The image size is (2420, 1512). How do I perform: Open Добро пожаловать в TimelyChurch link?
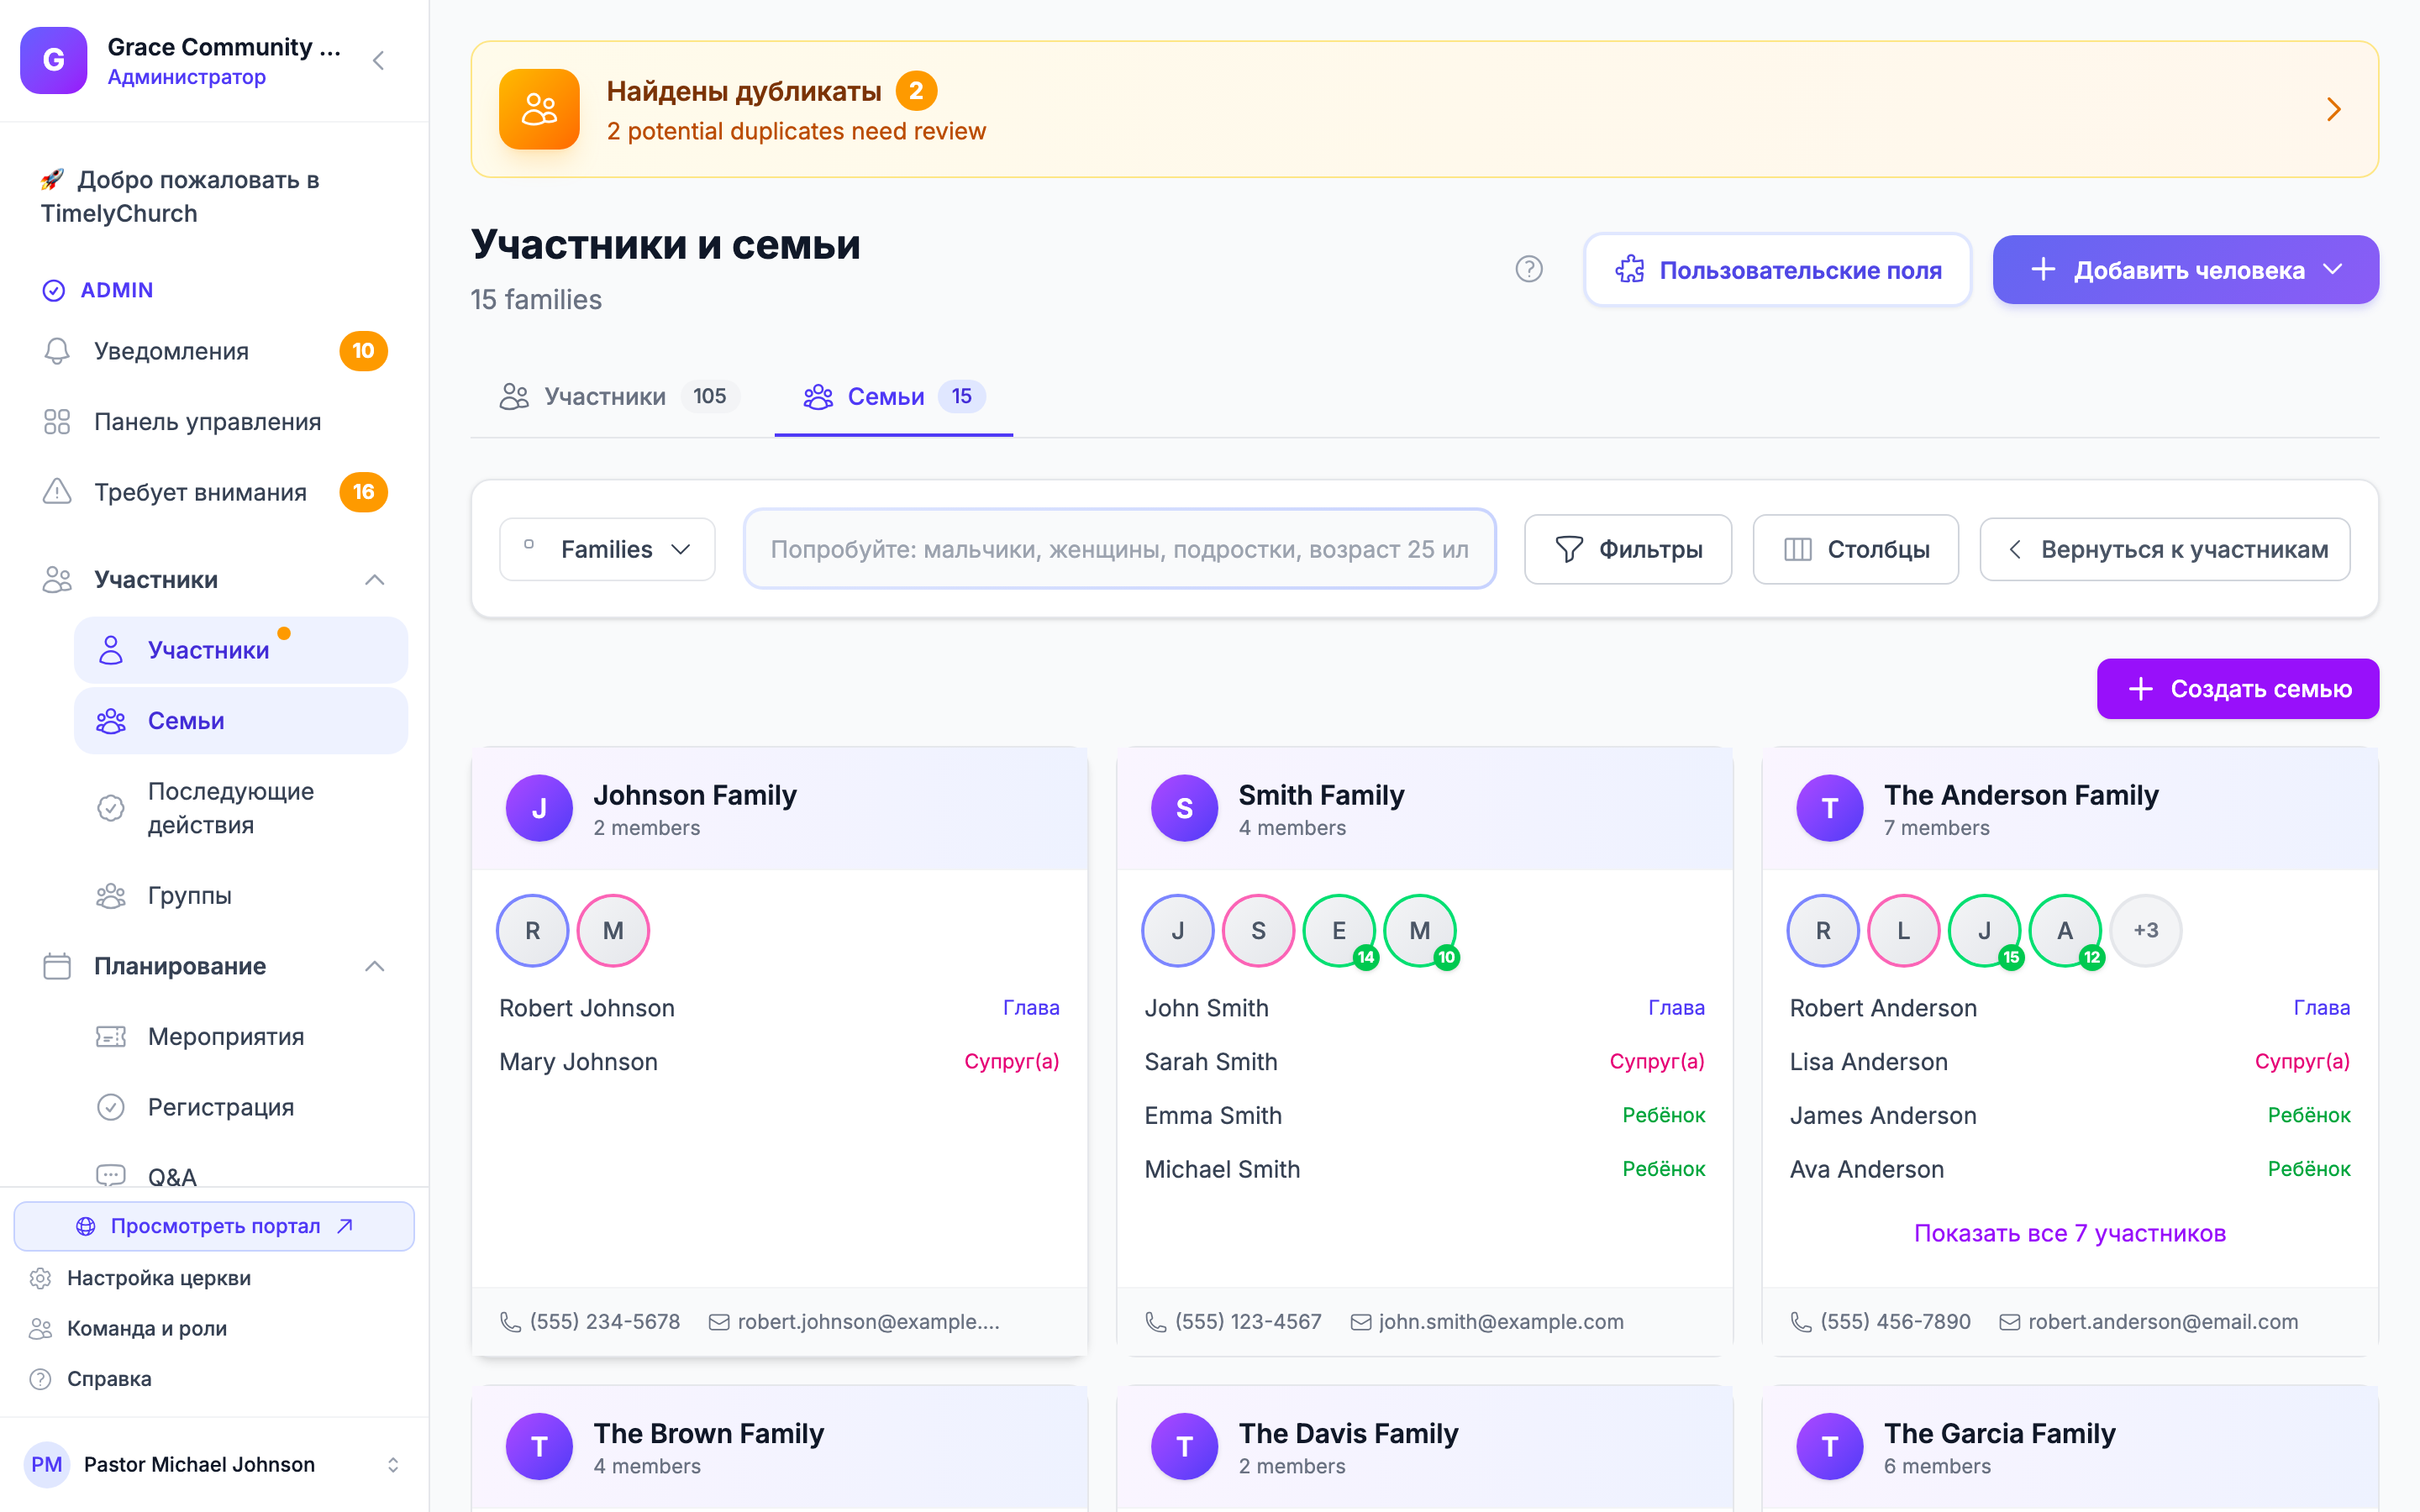pyautogui.click(x=215, y=197)
